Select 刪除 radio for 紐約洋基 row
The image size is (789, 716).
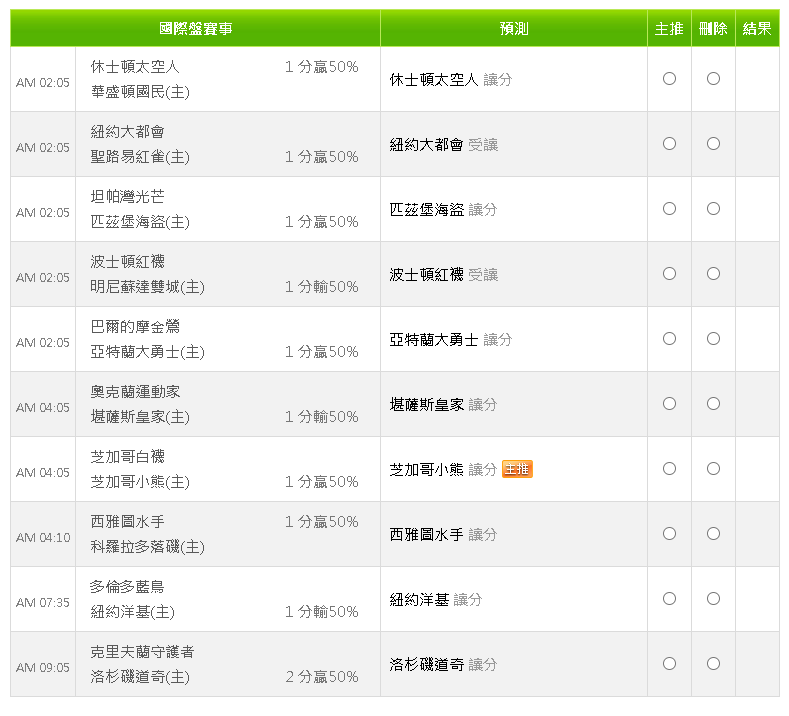[713, 598]
